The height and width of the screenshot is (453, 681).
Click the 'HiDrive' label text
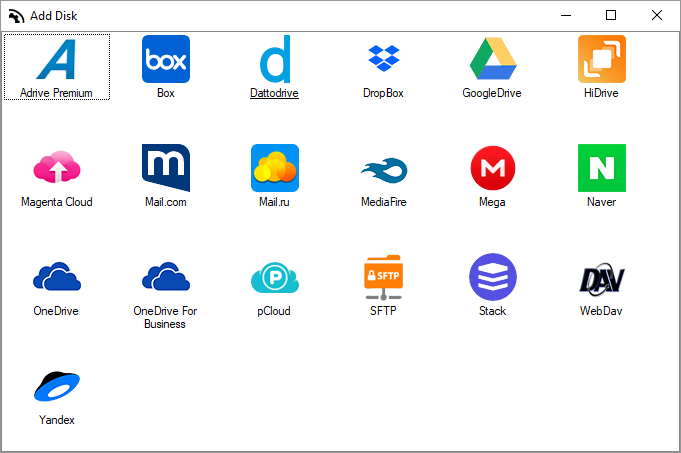click(601, 93)
